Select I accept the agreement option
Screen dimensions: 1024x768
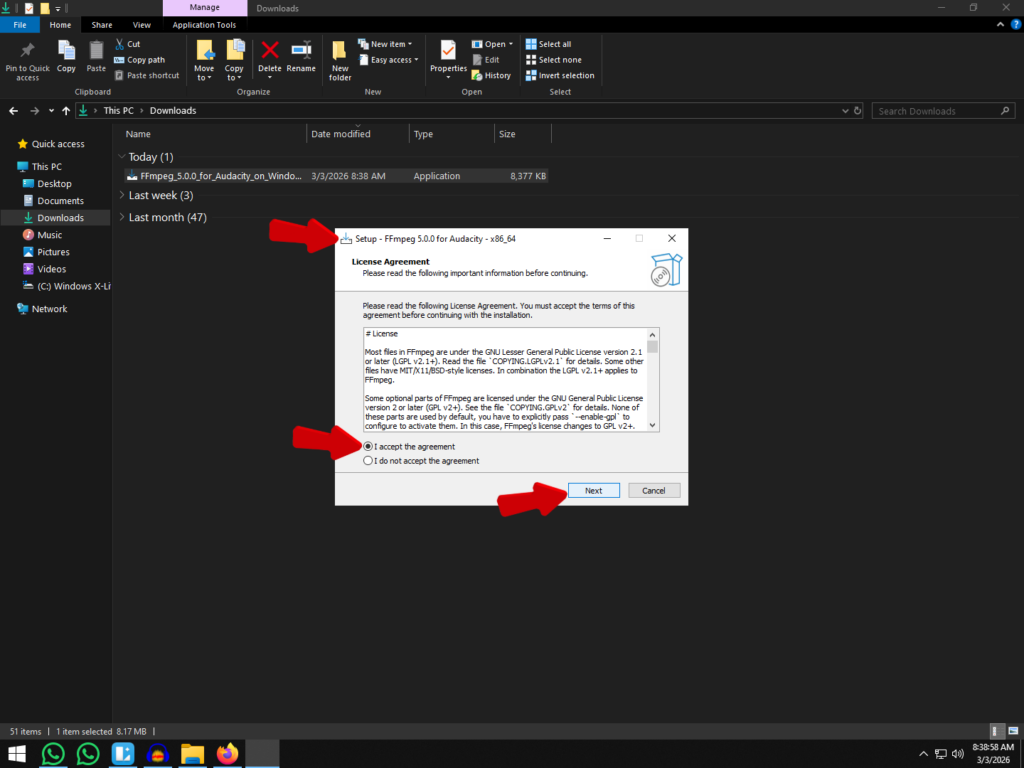coord(369,446)
